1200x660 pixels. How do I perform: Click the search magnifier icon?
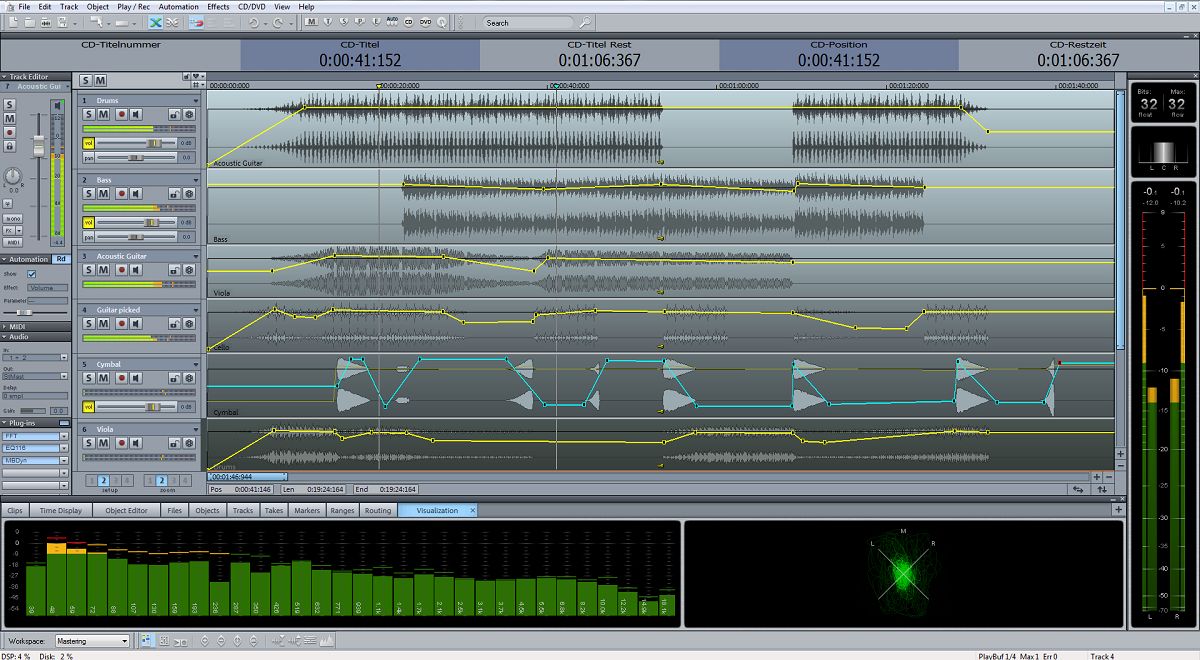pyautogui.click(x=584, y=22)
